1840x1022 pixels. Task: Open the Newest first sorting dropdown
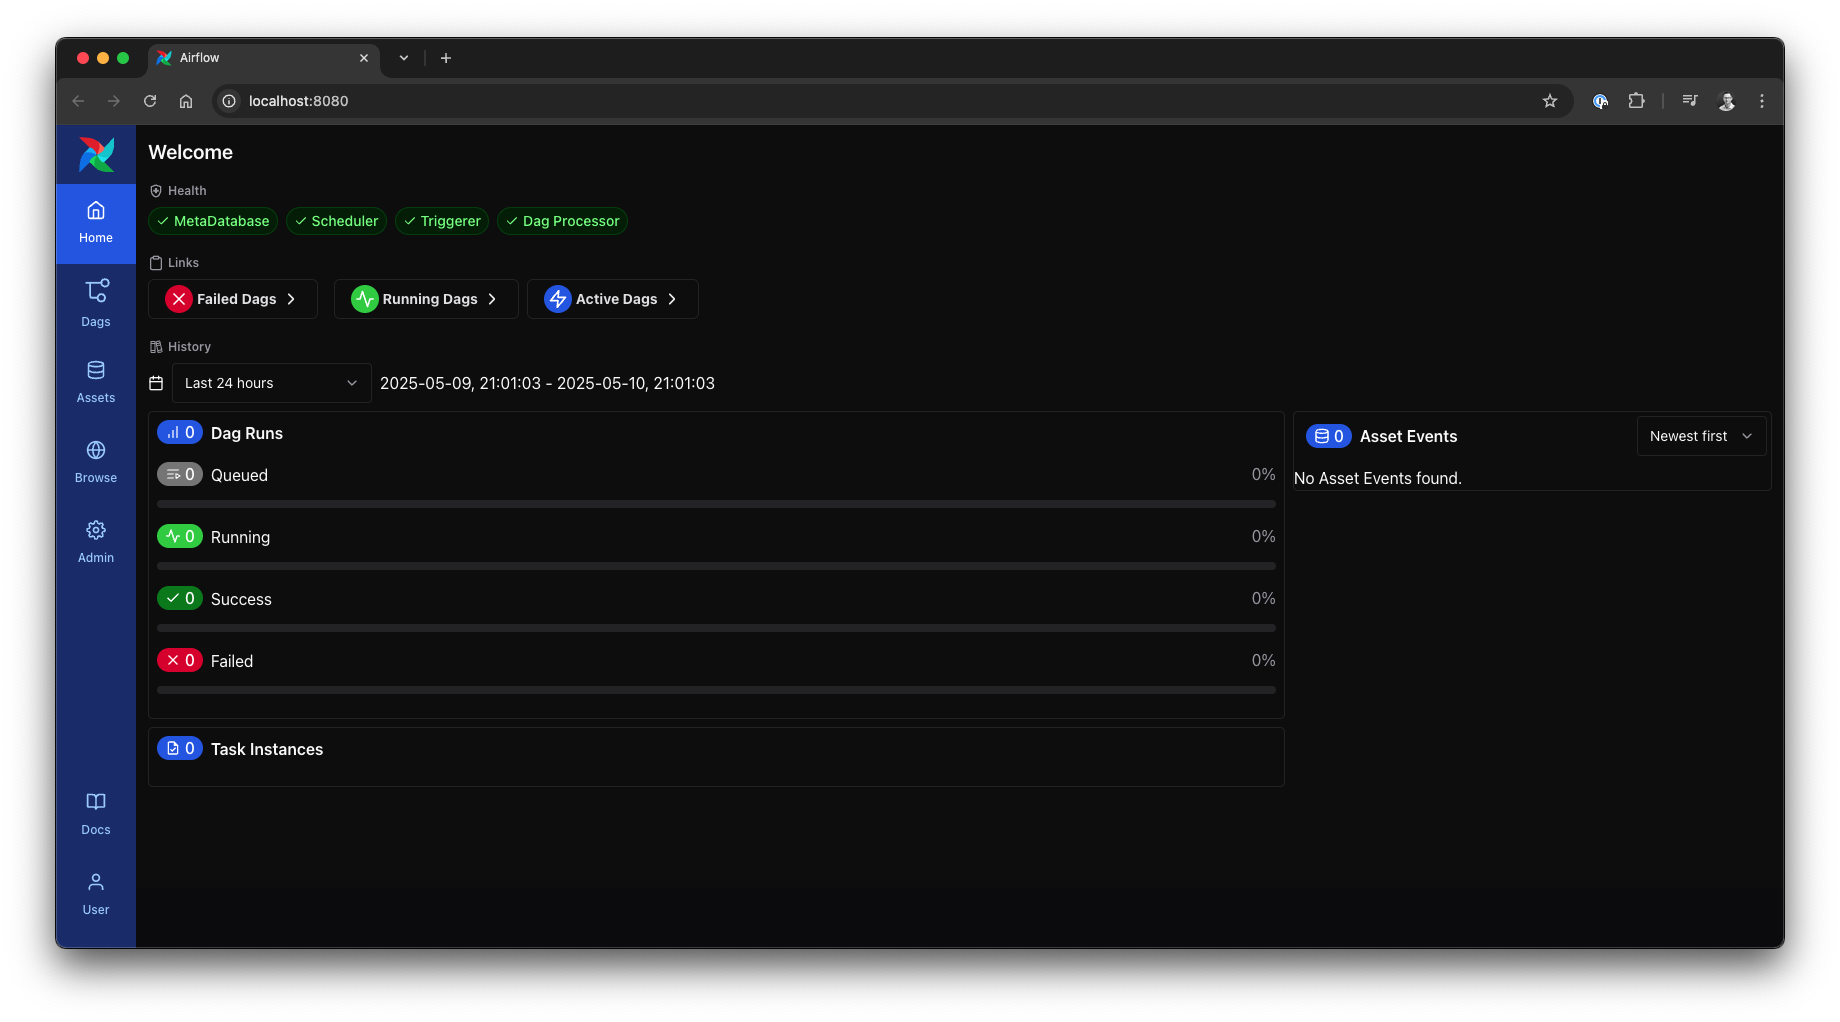(x=1699, y=436)
